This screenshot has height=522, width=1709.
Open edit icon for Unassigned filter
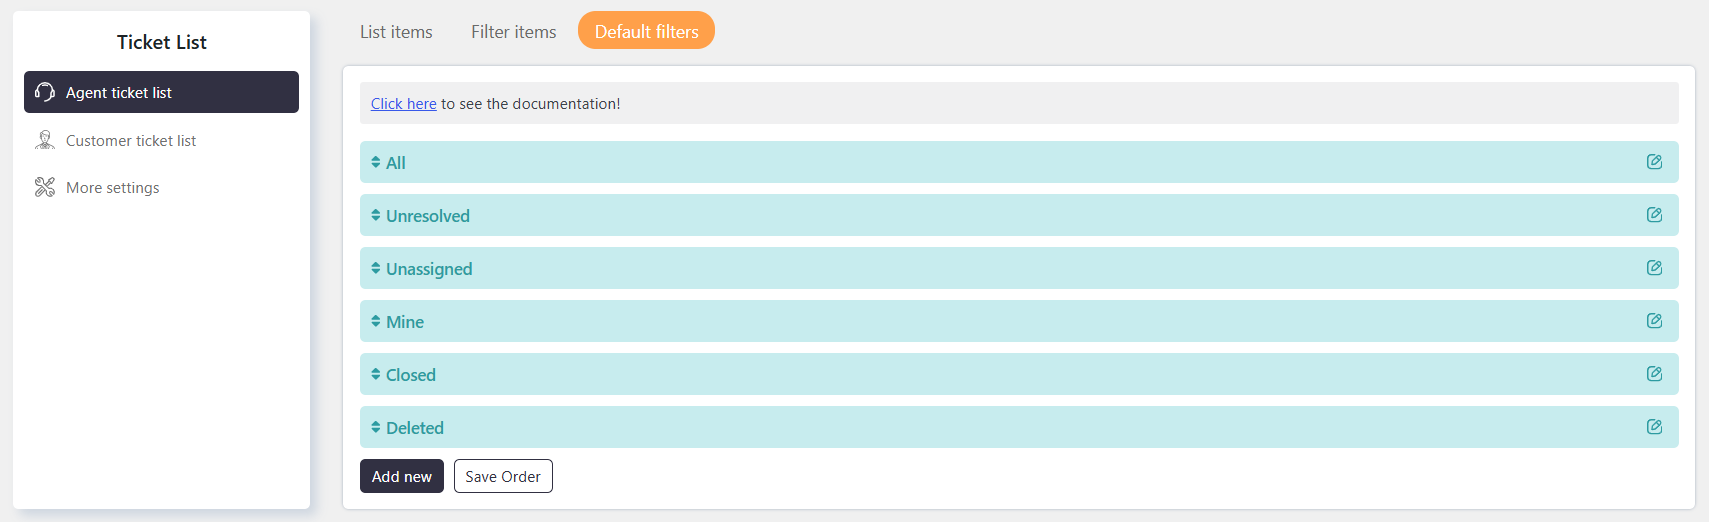point(1654,268)
